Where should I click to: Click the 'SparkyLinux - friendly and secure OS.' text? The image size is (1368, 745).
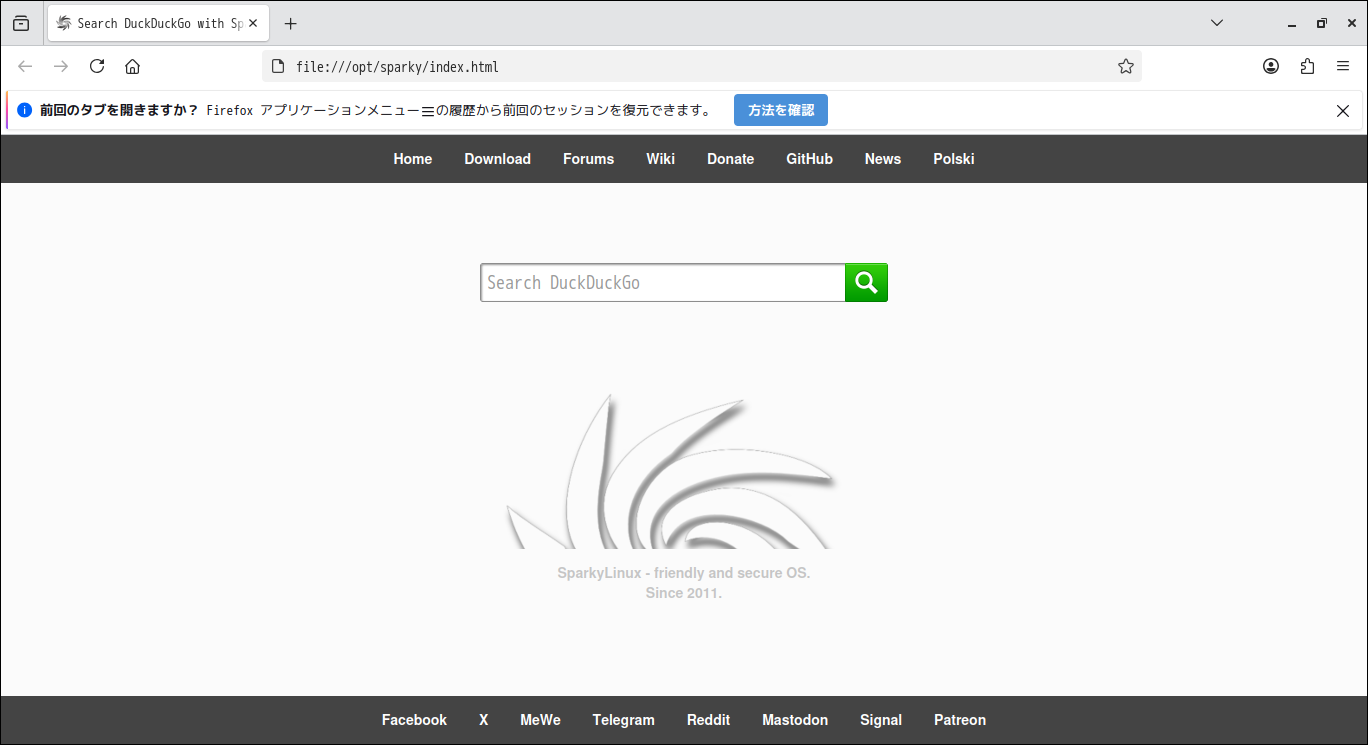[x=684, y=573]
